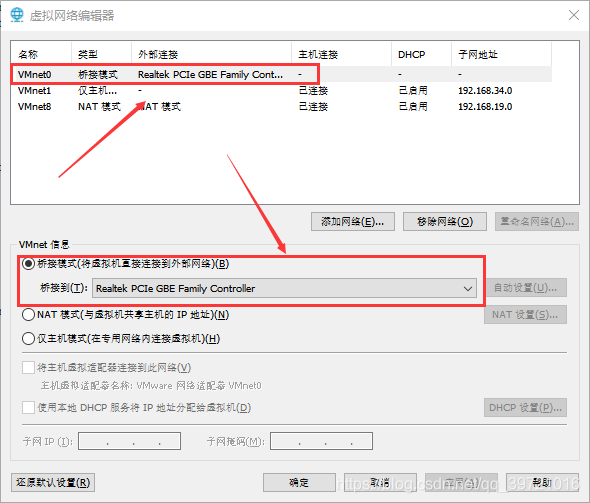Click the 外部连接 column header

[211, 55]
